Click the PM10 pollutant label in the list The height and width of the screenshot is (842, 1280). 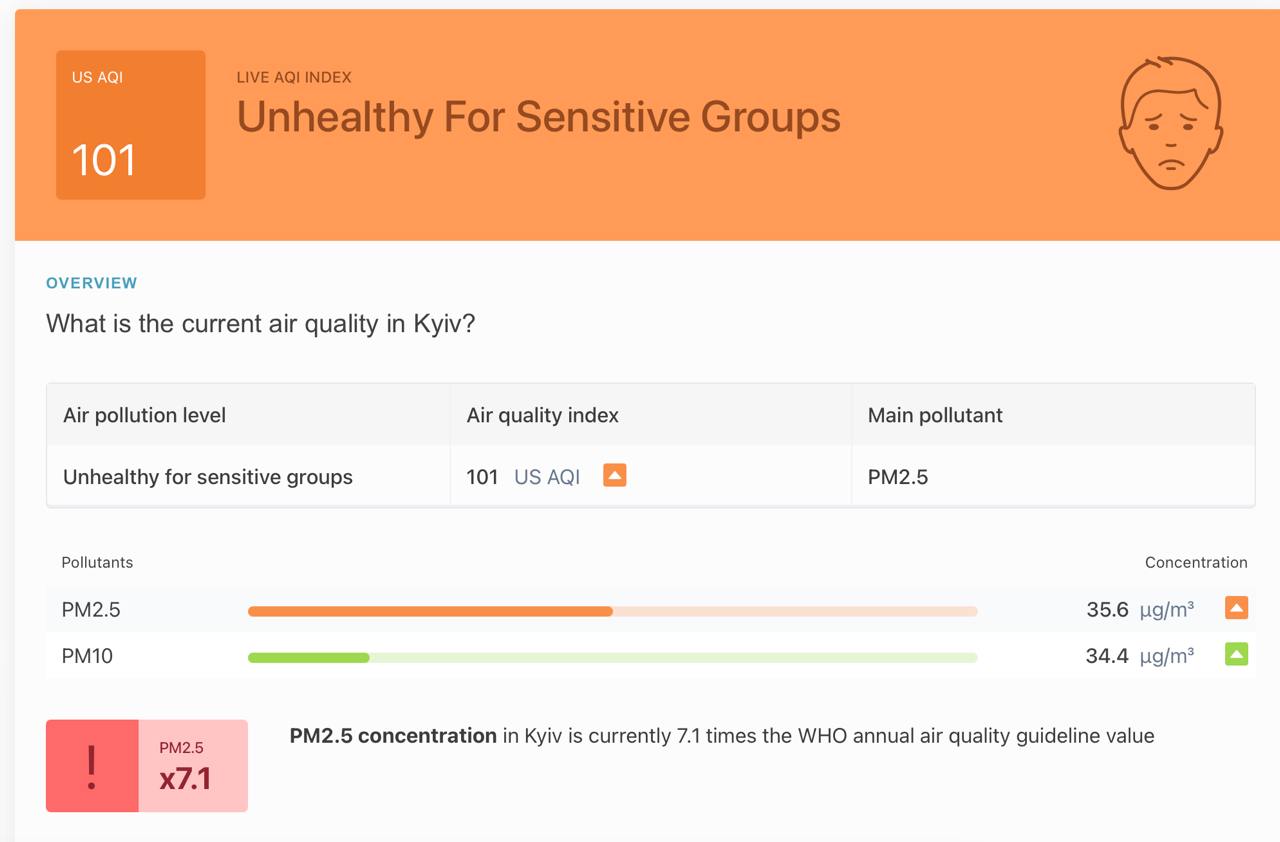(x=87, y=656)
